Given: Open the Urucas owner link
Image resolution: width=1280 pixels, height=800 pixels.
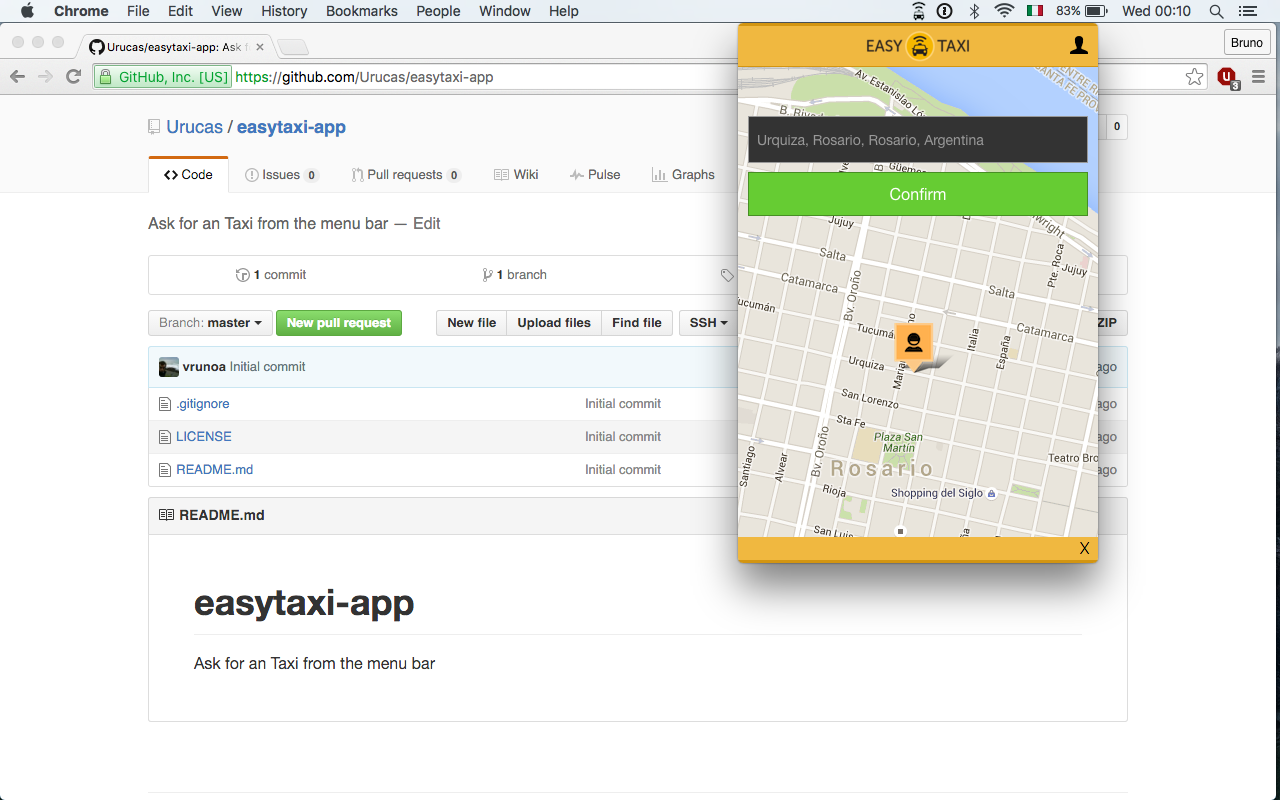Looking at the screenshot, I should tap(194, 127).
